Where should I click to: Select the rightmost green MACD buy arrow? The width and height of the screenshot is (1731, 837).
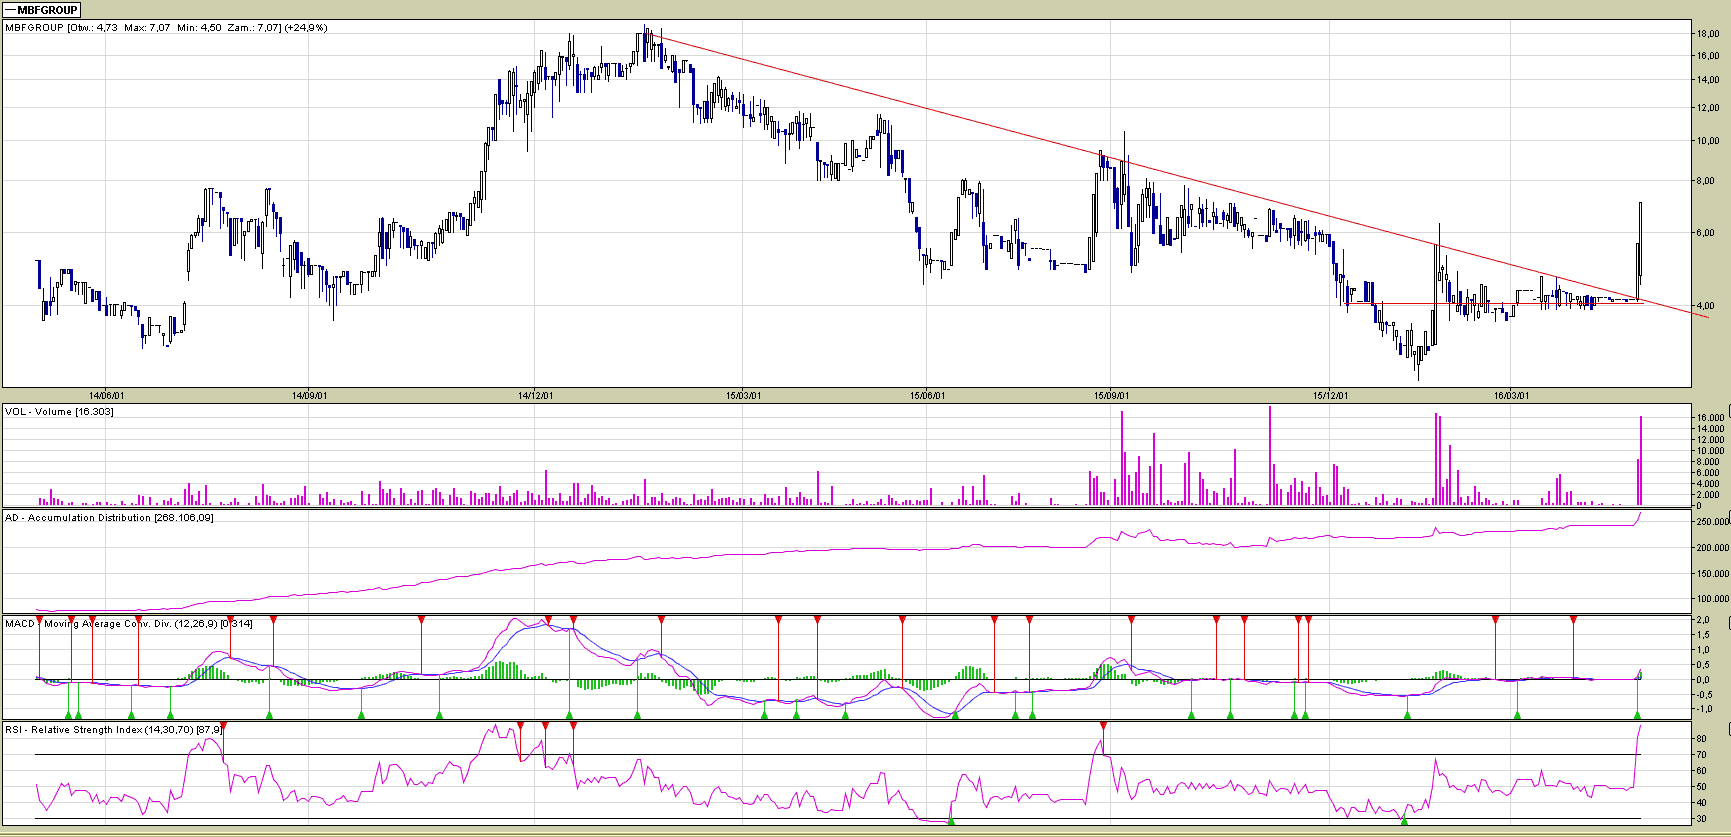[x=1637, y=714]
